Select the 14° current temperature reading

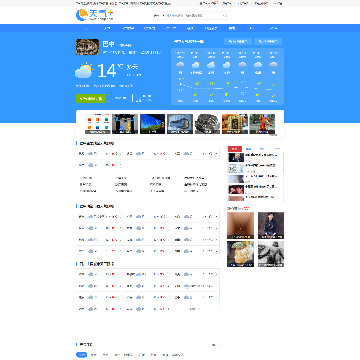point(110,71)
